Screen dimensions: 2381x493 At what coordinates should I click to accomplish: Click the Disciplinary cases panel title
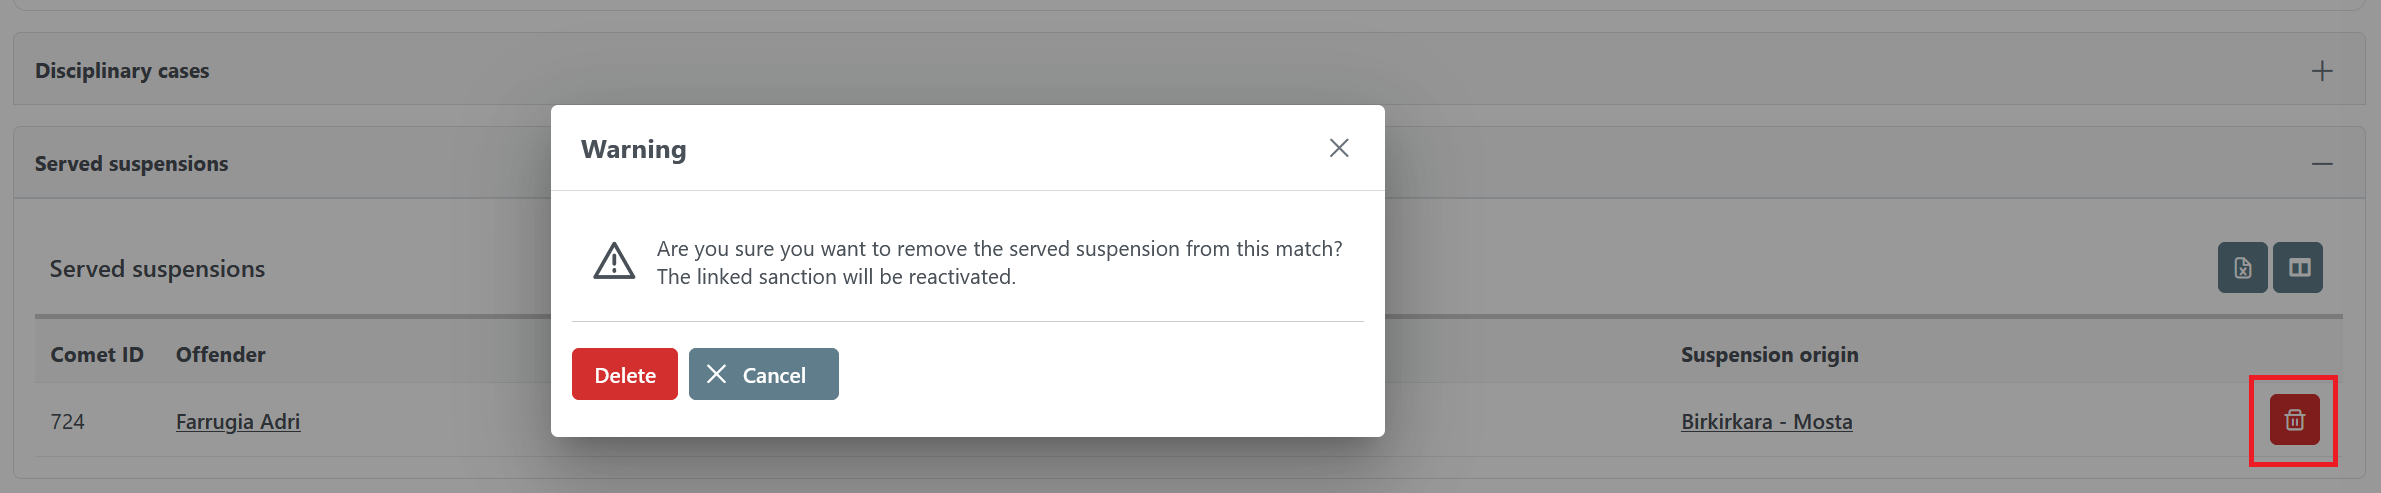click(x=122, y=71)
